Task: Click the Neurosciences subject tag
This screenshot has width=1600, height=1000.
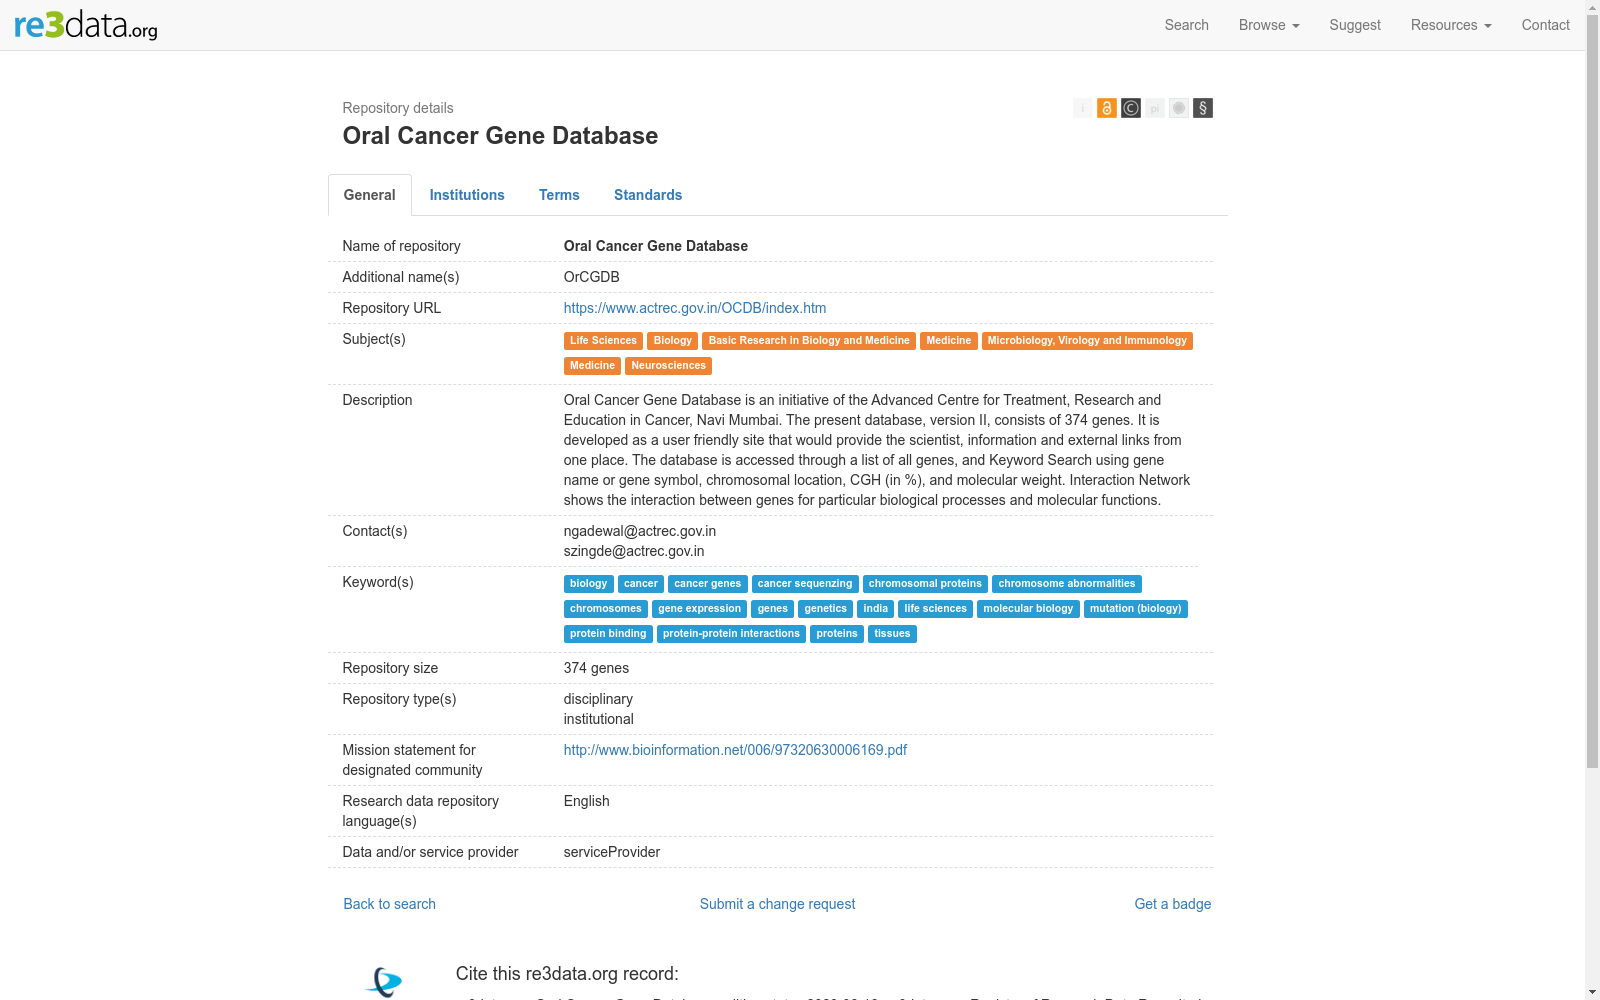Action: pyautogui.click(x=668, y=366)
